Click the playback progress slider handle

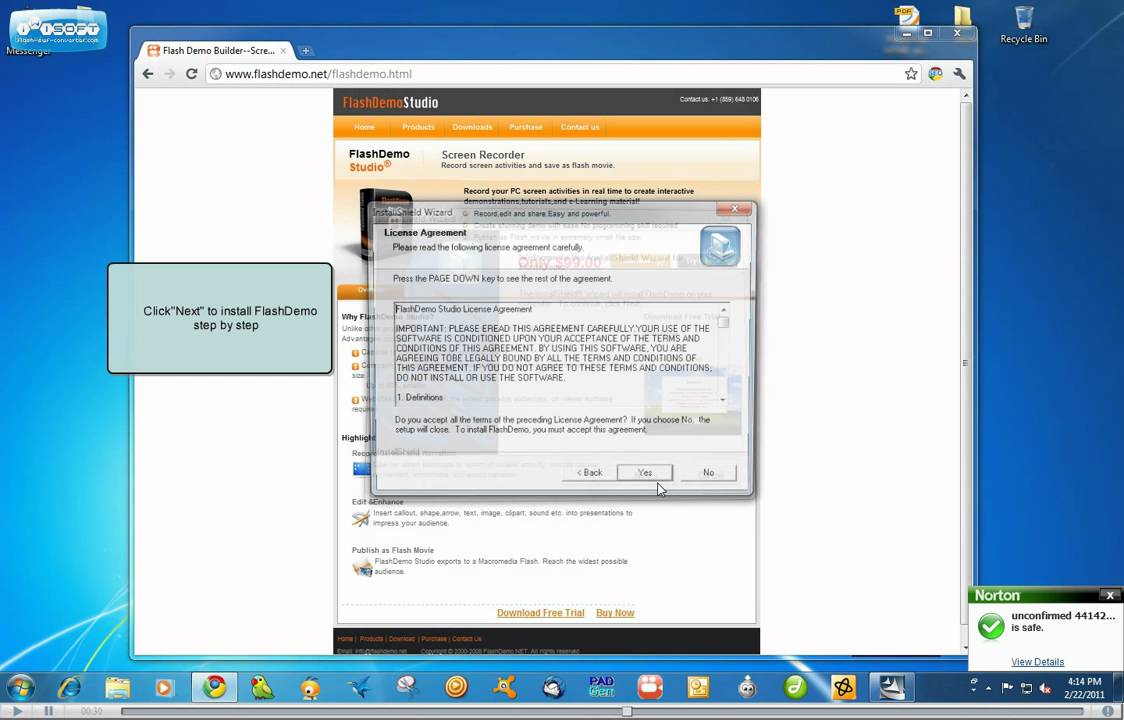point(627,711)
